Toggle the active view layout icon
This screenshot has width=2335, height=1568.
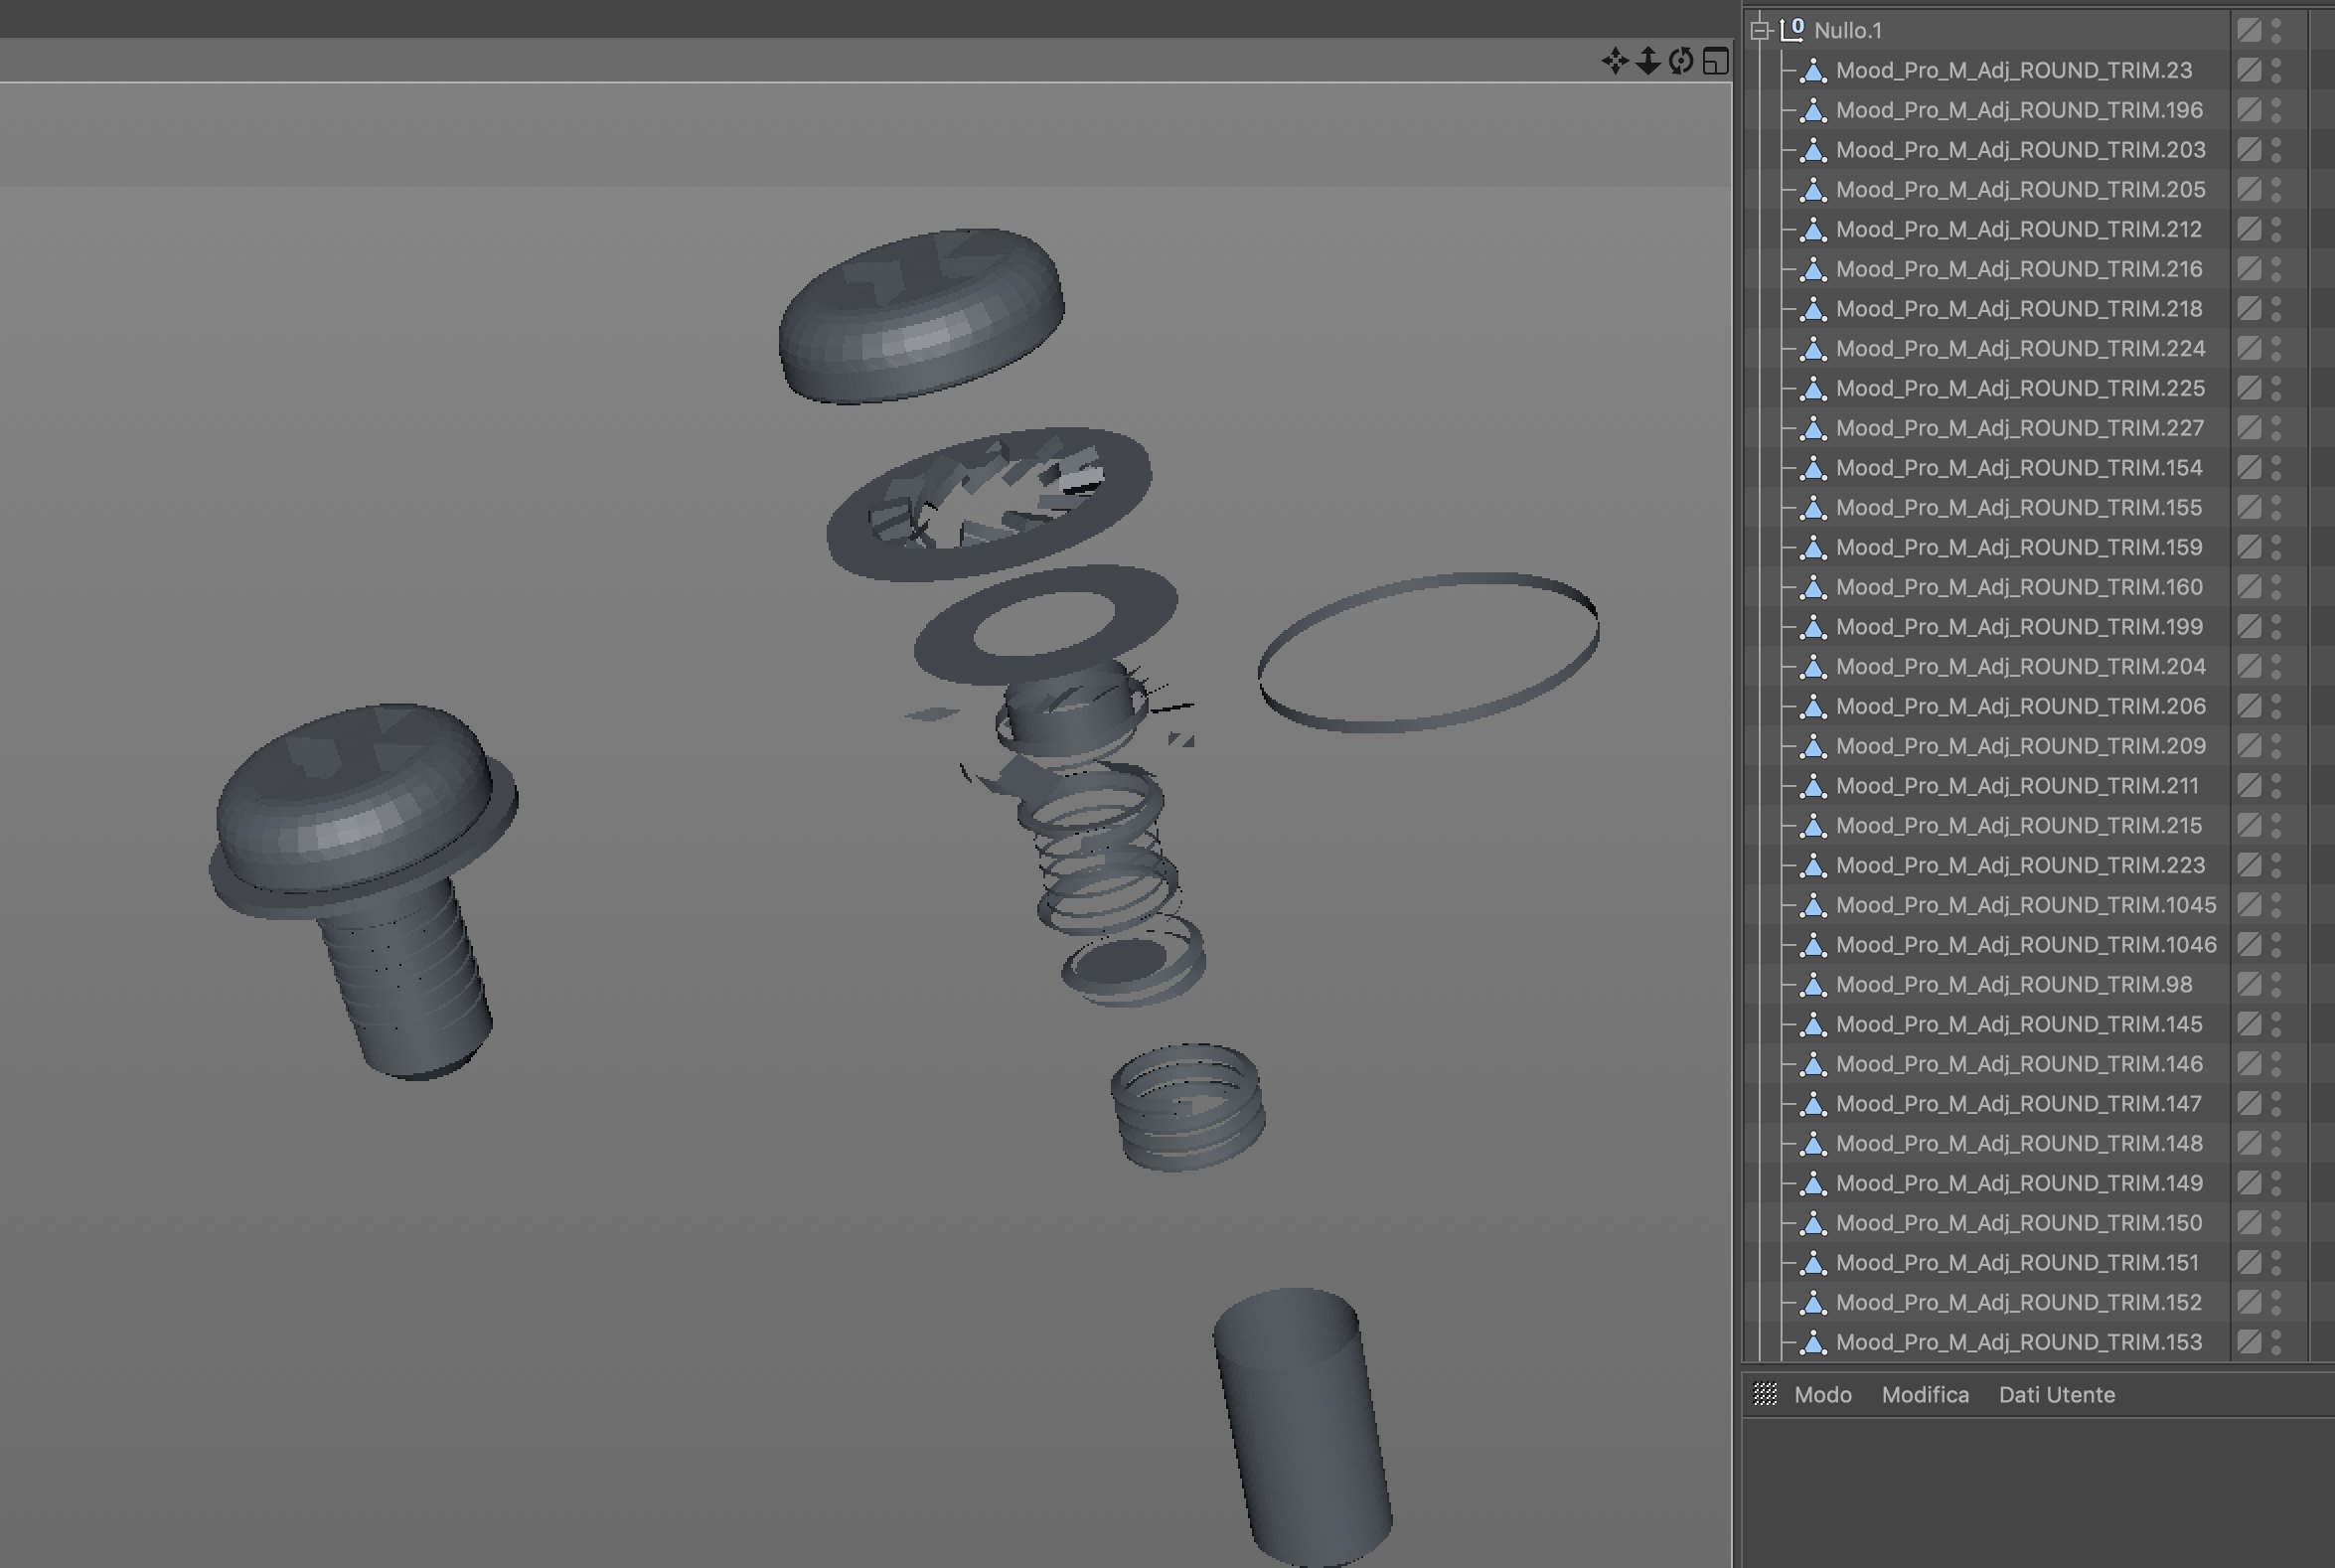tap(1715, 61)
